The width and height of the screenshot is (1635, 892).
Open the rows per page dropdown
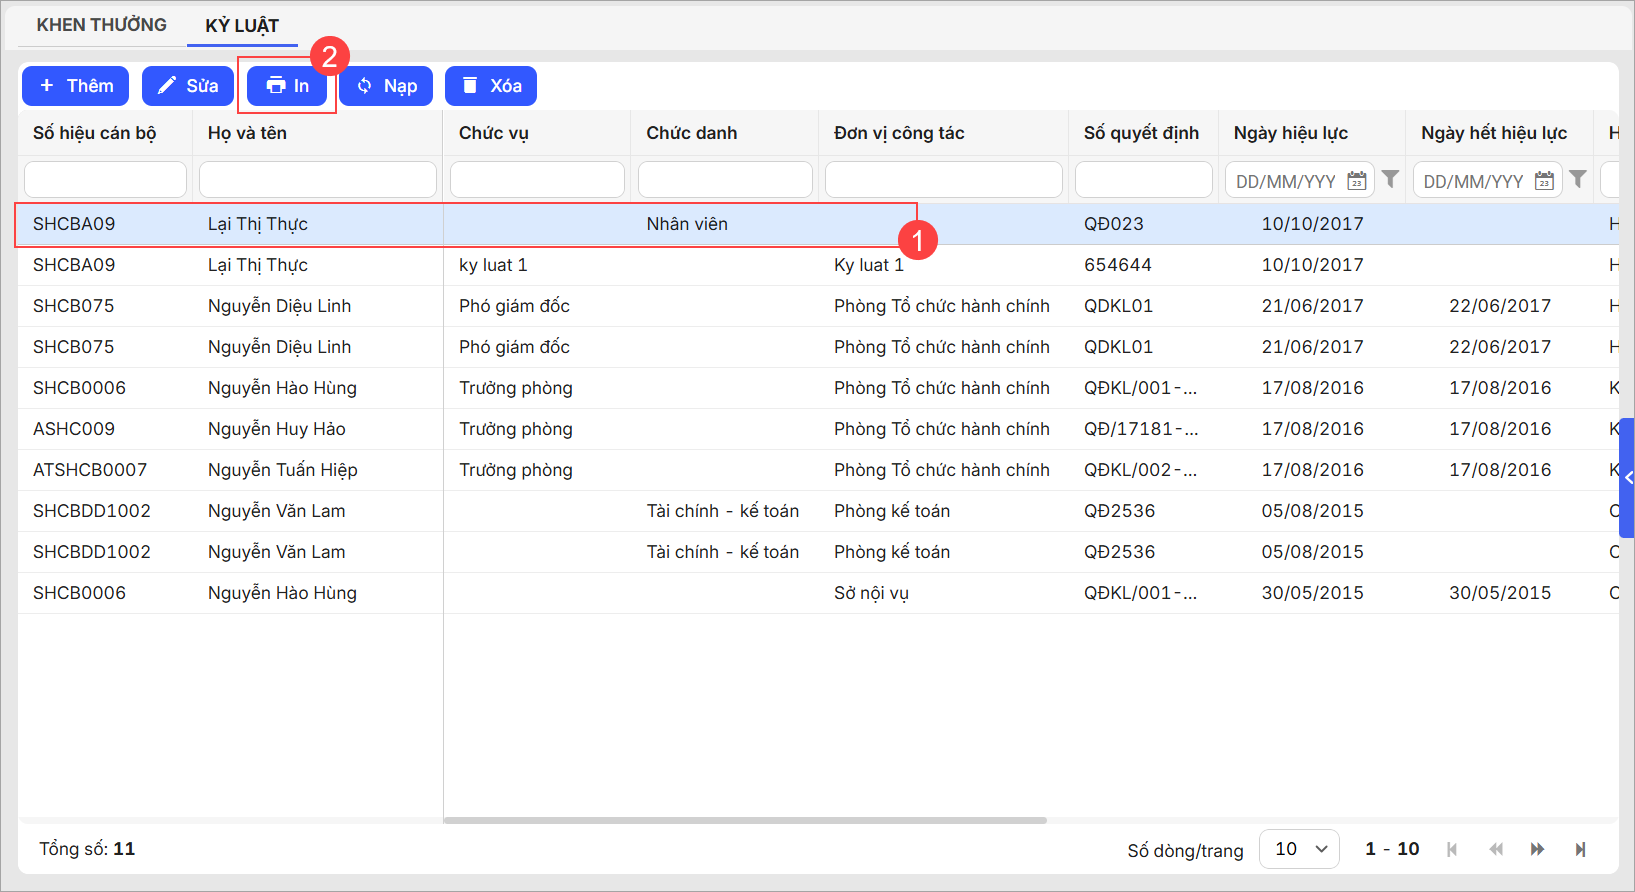[x=1299, y=849]
